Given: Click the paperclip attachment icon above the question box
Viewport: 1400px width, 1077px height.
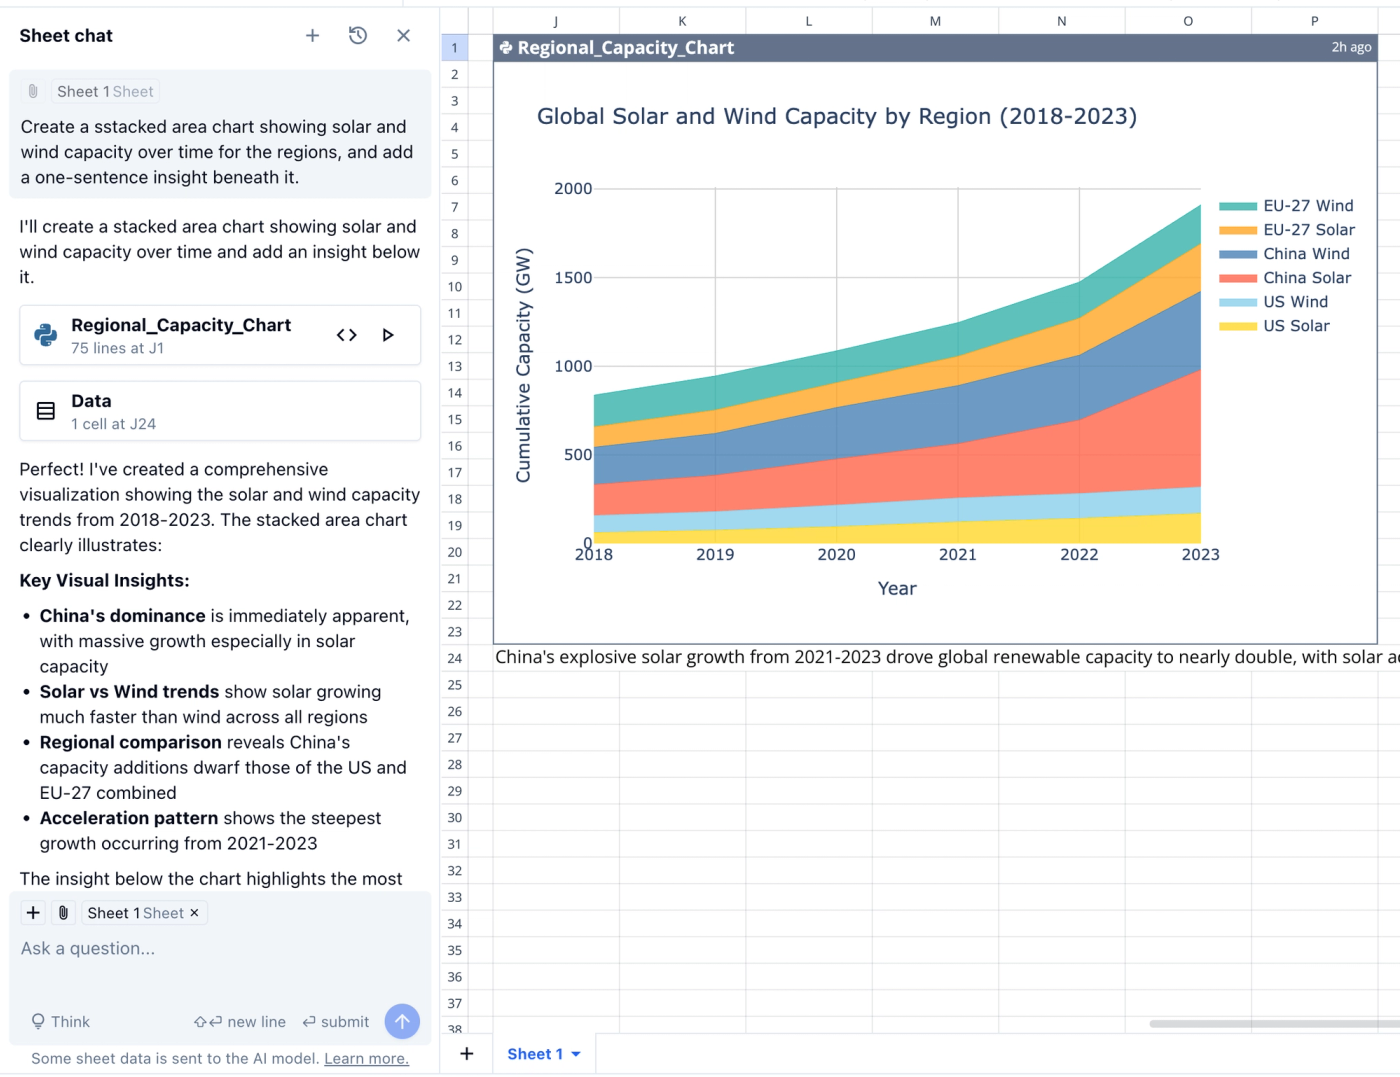Looking at the screenshot, I should pos(62,912).
